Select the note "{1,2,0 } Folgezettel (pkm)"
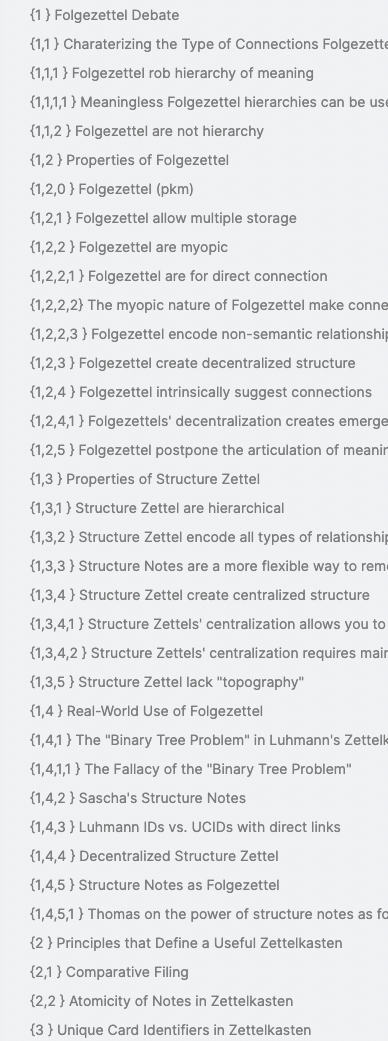The height and width of the screenshot is (1041, 388). point(112,189)
